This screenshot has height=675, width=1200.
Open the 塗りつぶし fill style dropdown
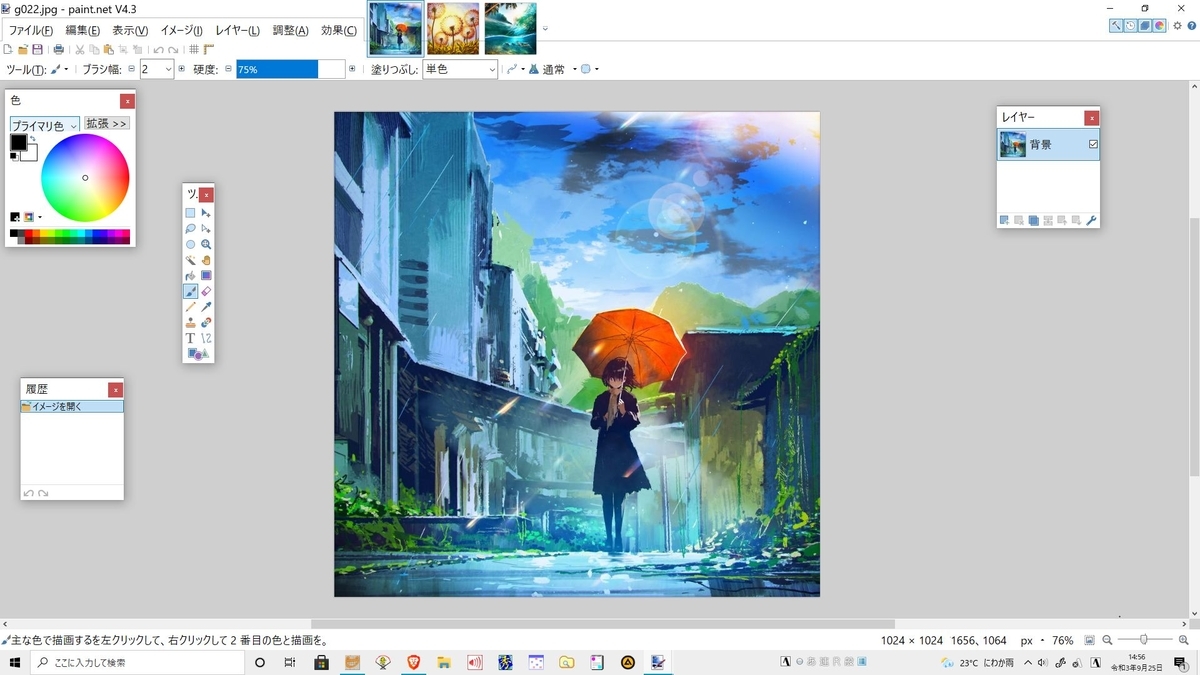tap(495, 69)
